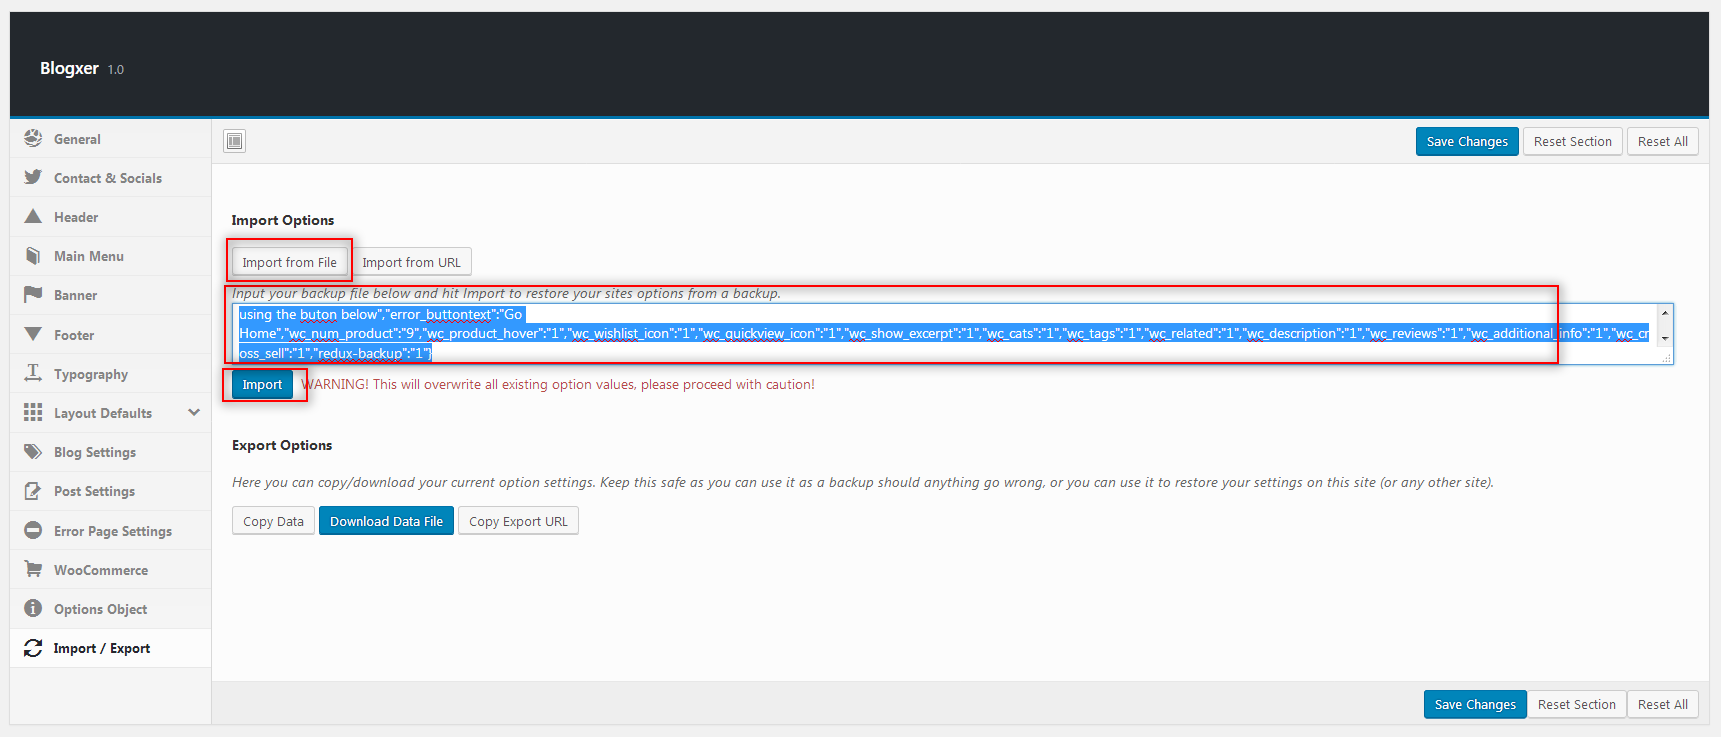Go to Post Settings
This screenshot has width=1721, height=737.
[110, 491]
